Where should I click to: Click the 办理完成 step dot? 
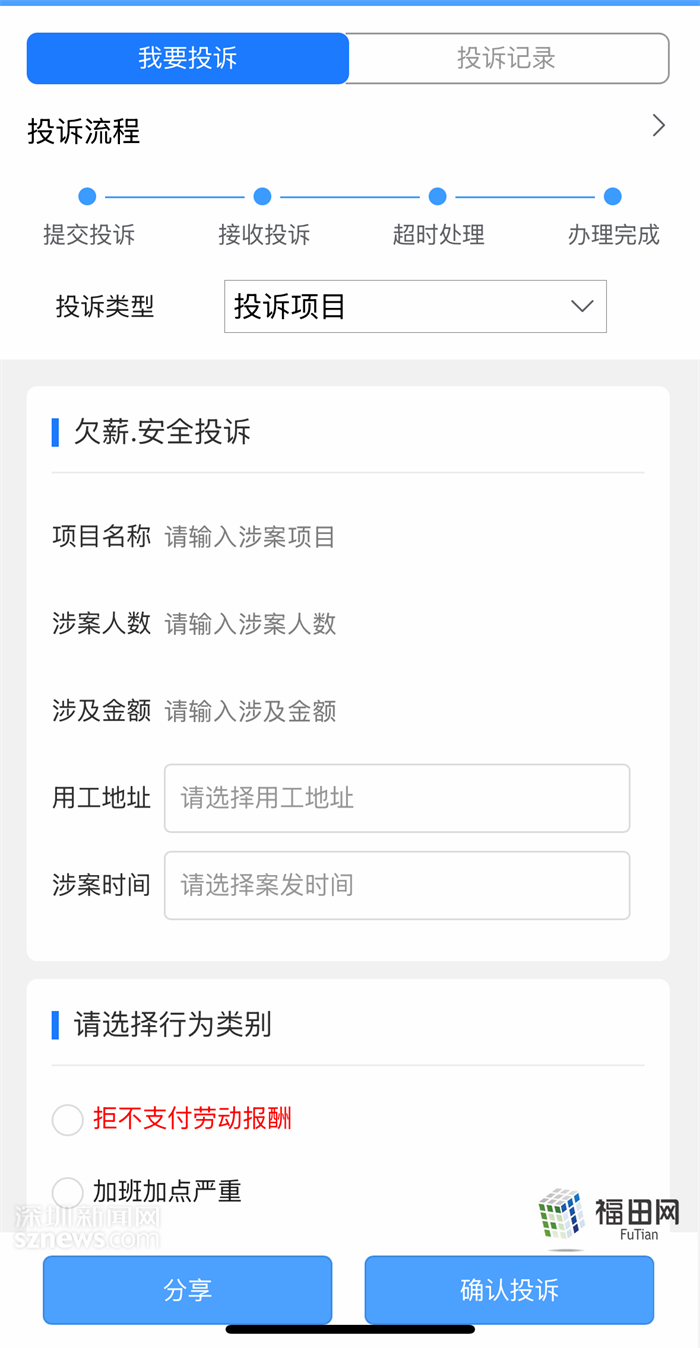613,196
